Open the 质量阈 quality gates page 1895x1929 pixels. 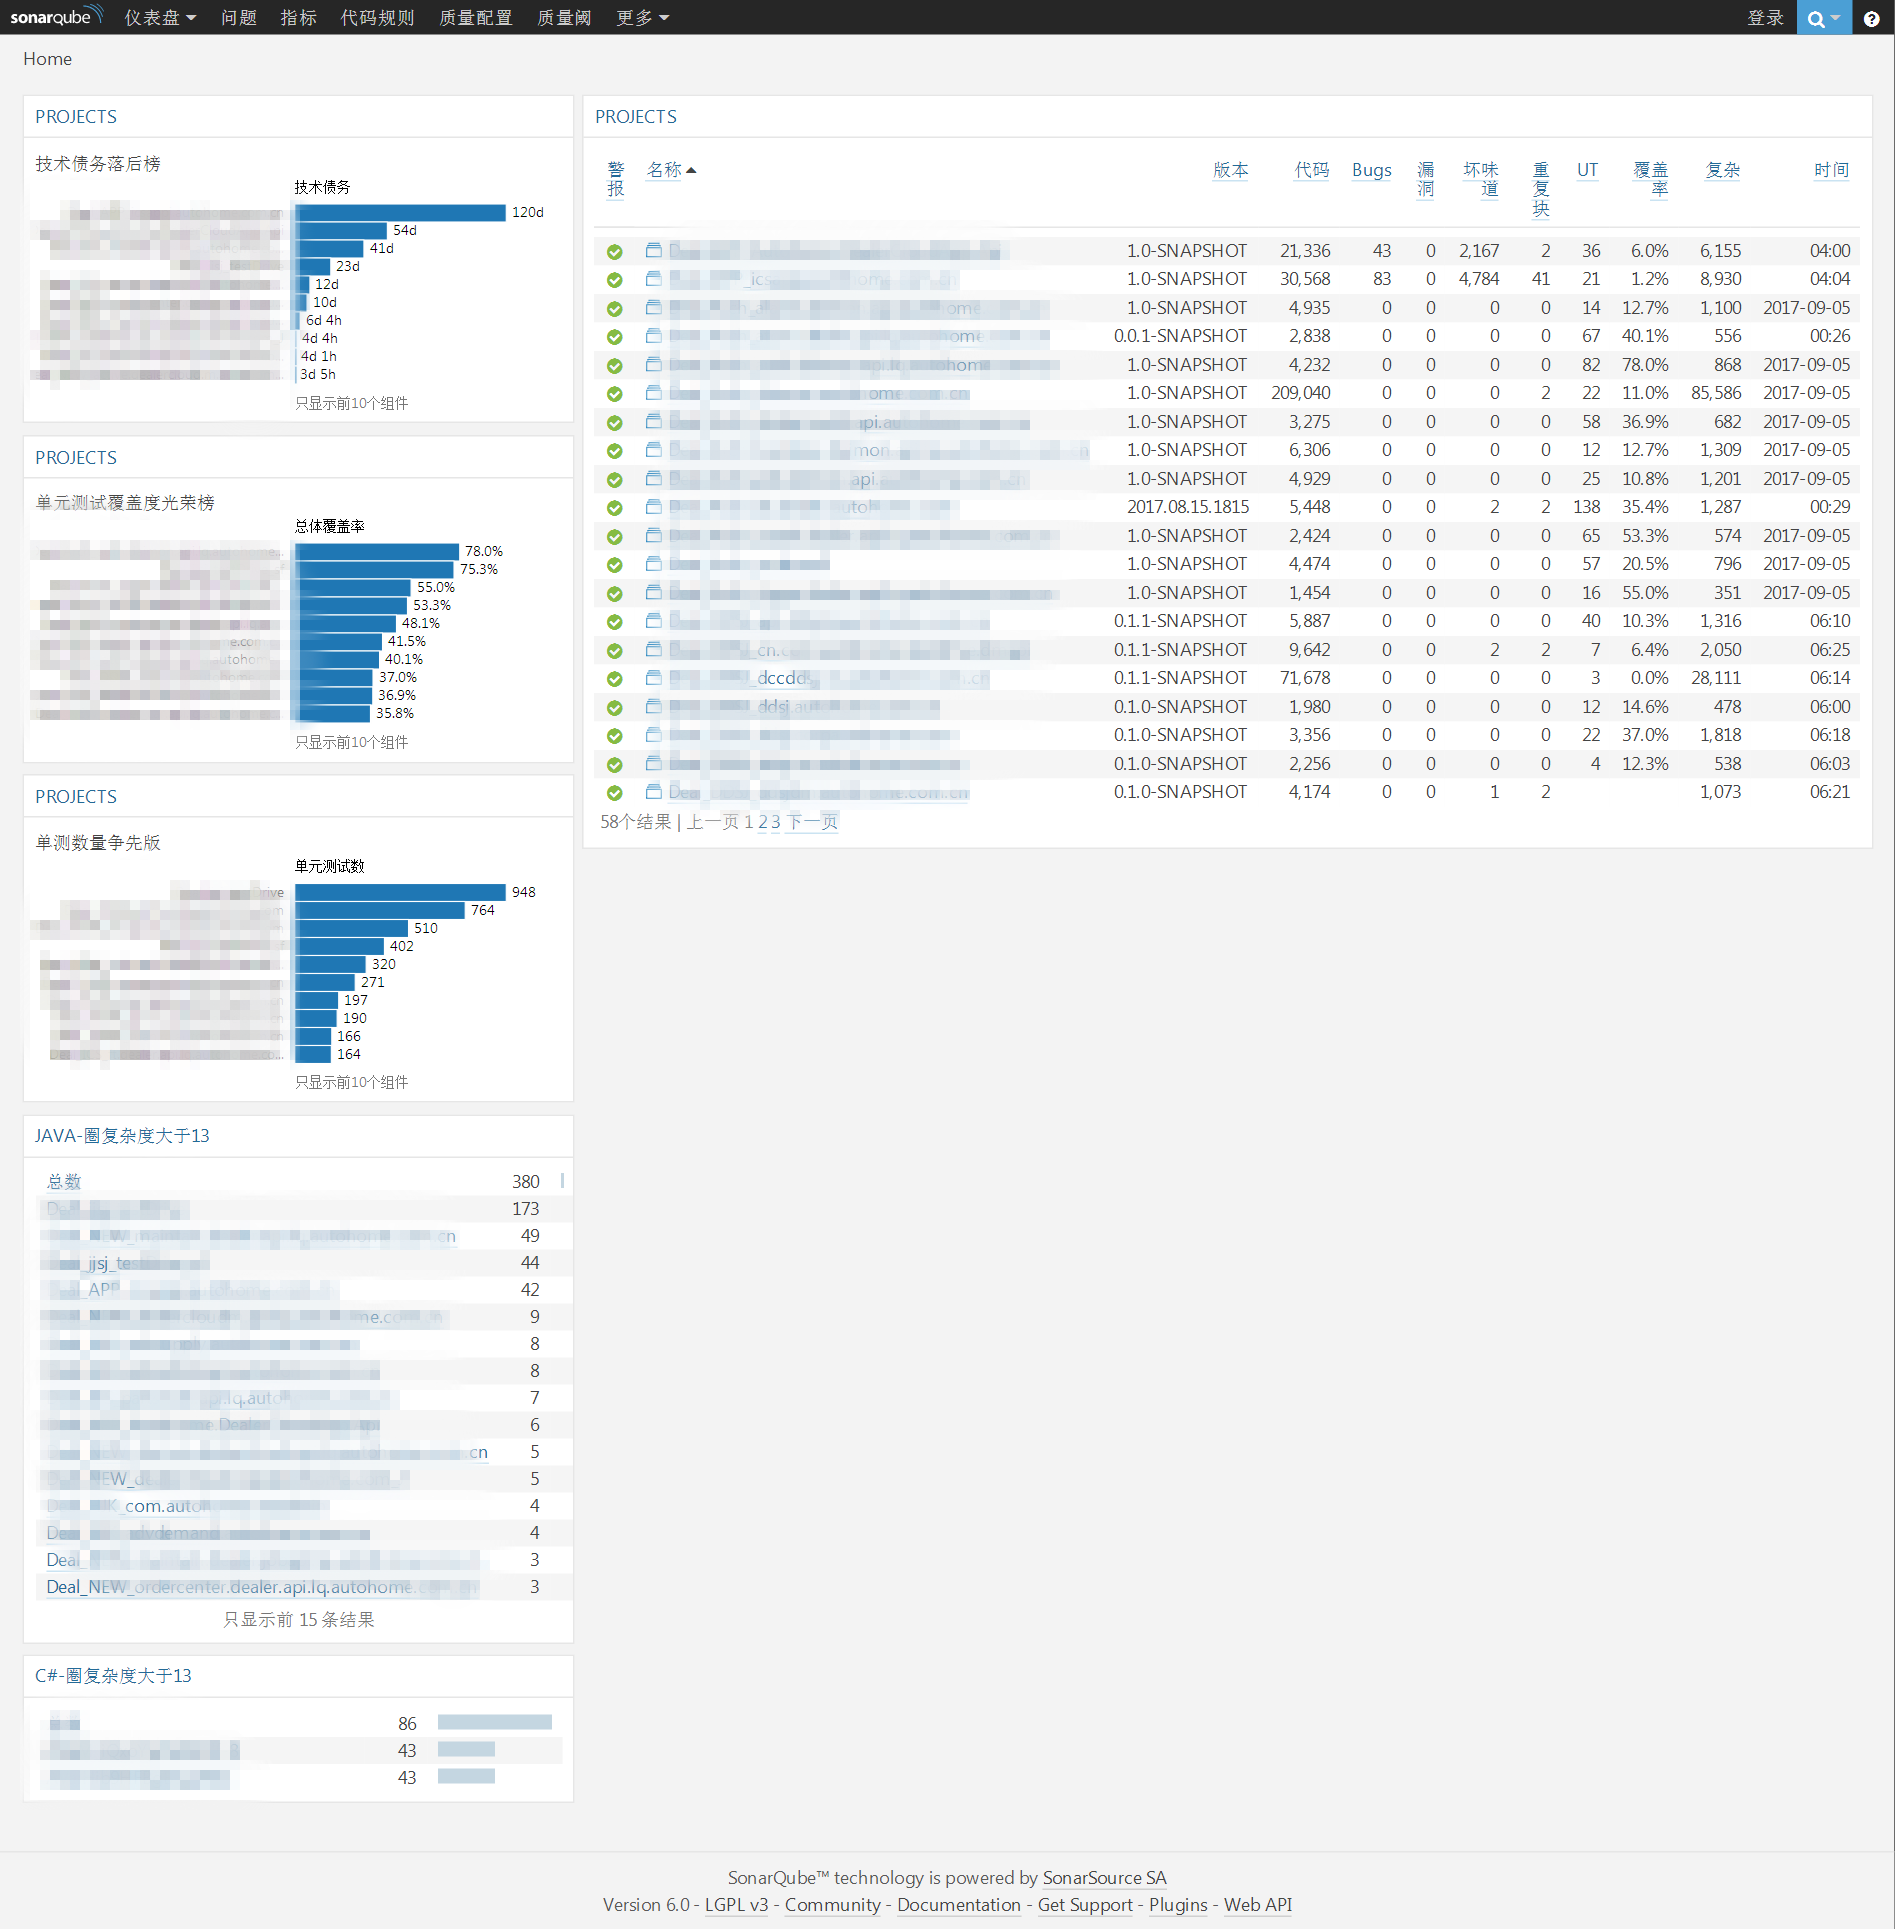[564, 18]
